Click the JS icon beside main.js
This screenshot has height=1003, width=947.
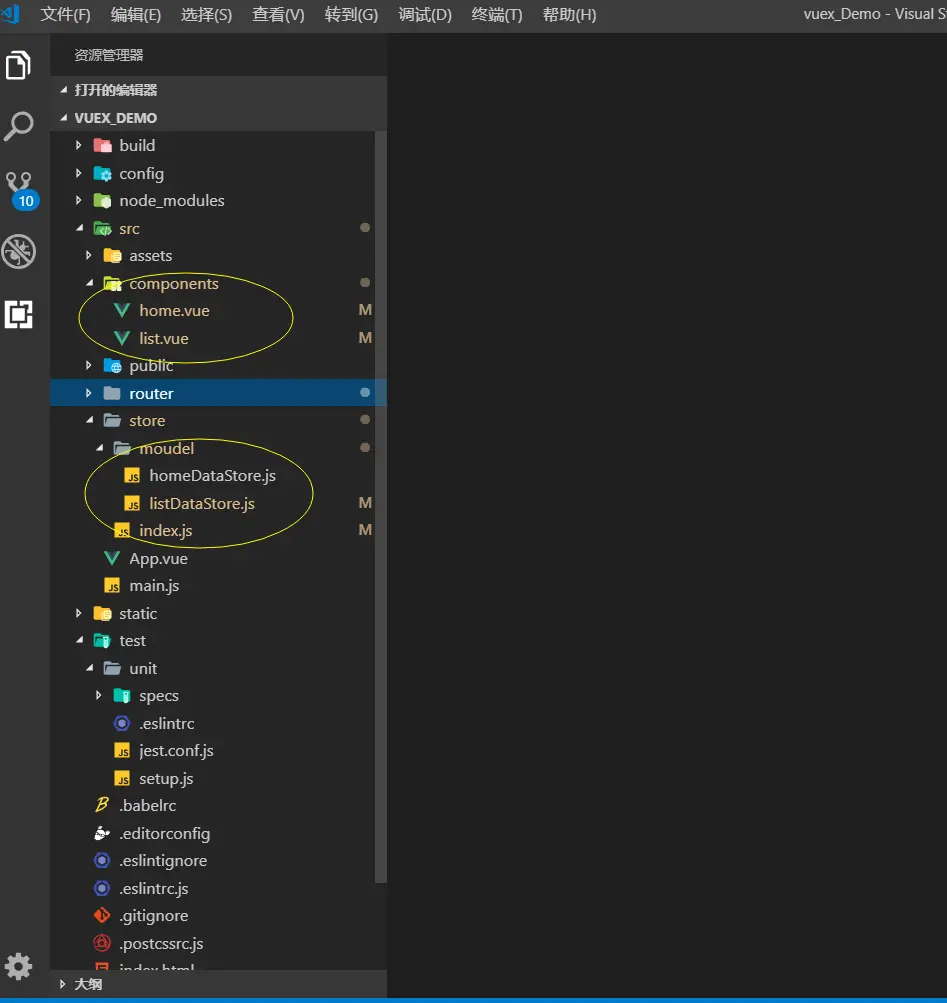click(112, 586)
